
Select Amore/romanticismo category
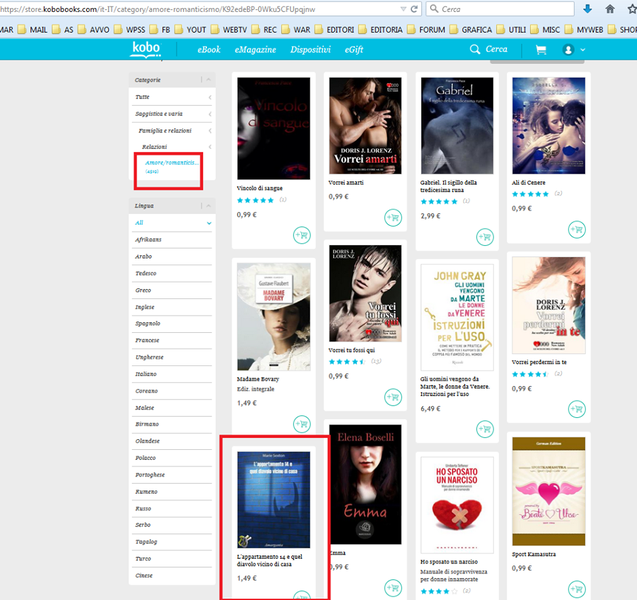click(171, 162)
